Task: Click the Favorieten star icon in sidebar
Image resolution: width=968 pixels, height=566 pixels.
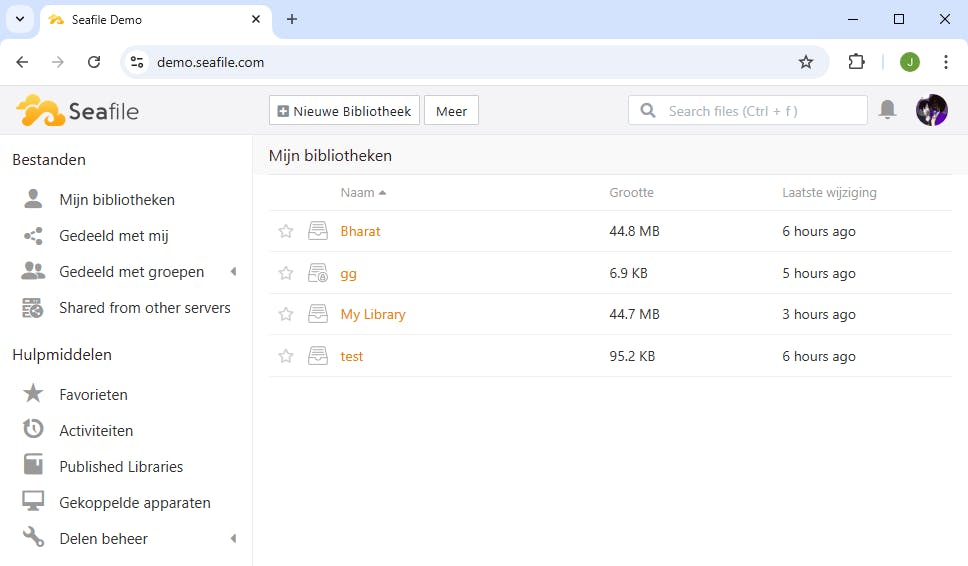Action: point(34,394)
